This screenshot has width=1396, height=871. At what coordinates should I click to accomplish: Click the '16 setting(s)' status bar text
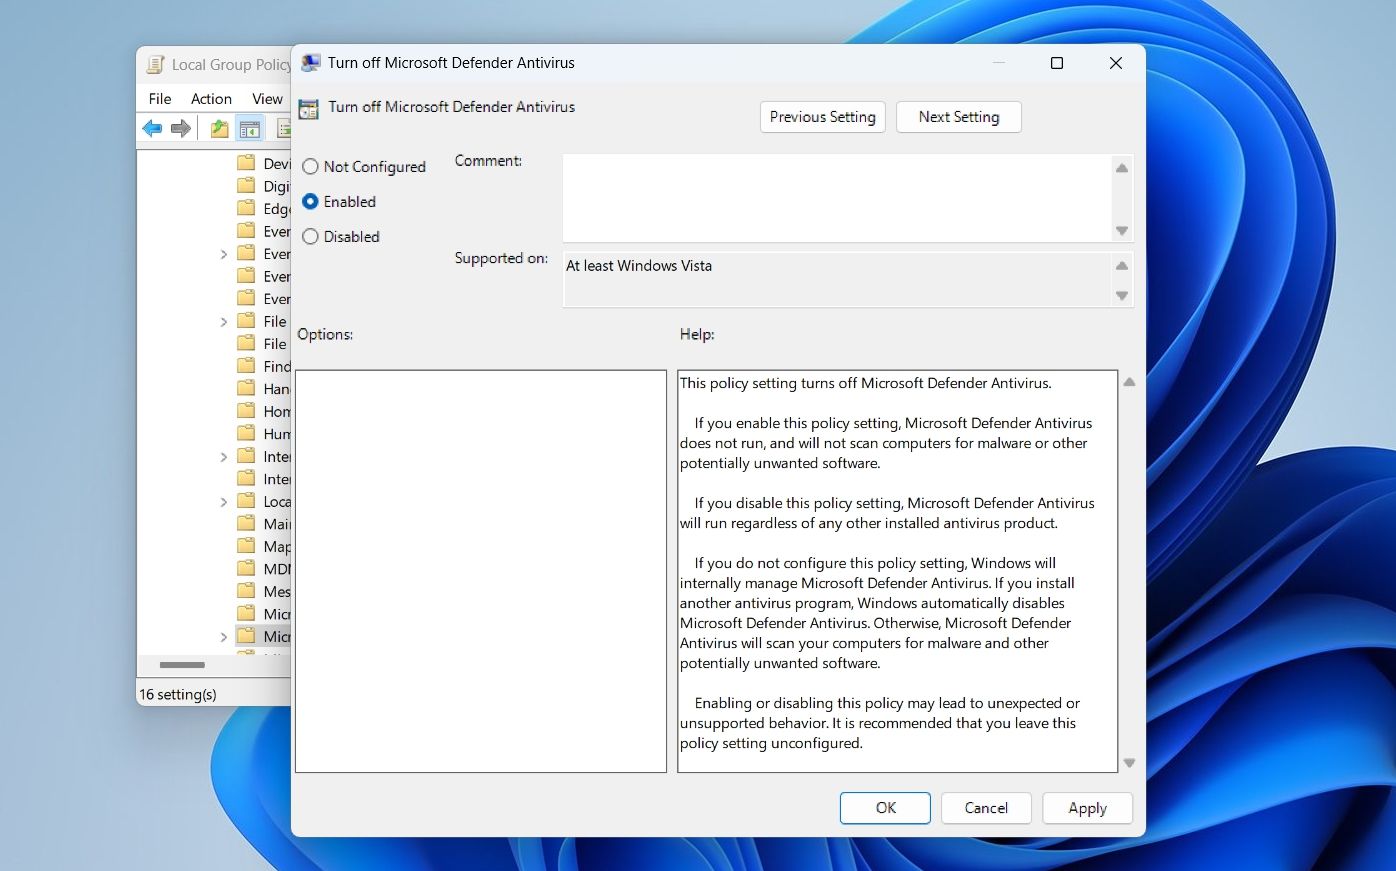click(178, 694)
